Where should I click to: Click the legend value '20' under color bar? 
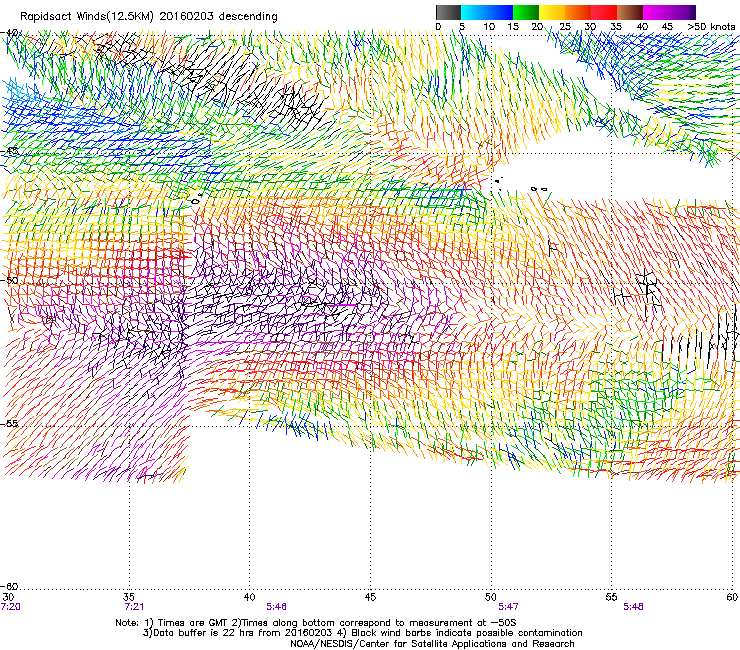[537, 27]
